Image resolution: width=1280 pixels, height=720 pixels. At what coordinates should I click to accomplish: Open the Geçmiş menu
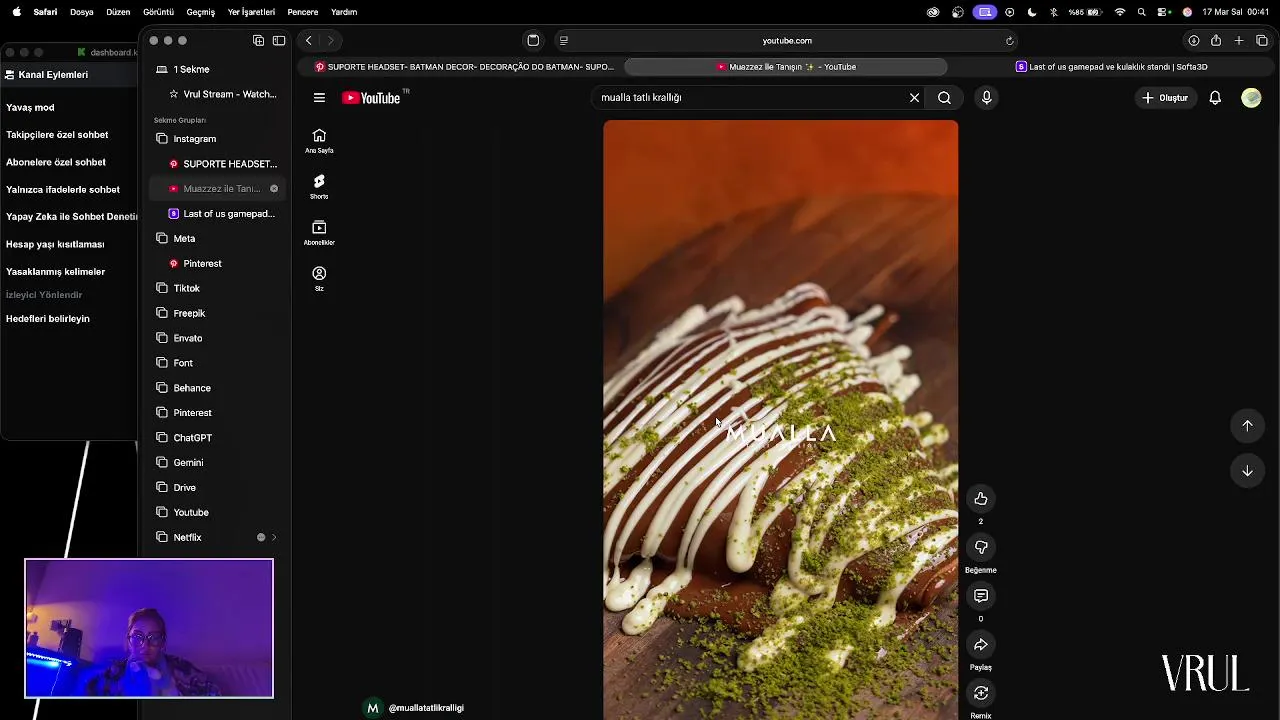(201, 12)
